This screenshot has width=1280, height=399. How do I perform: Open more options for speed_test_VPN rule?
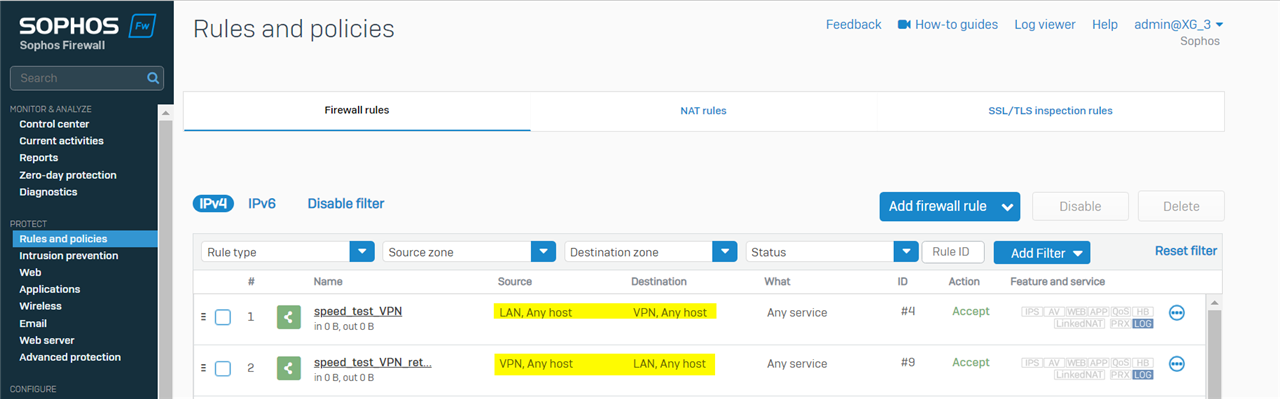pos(1177,313)
